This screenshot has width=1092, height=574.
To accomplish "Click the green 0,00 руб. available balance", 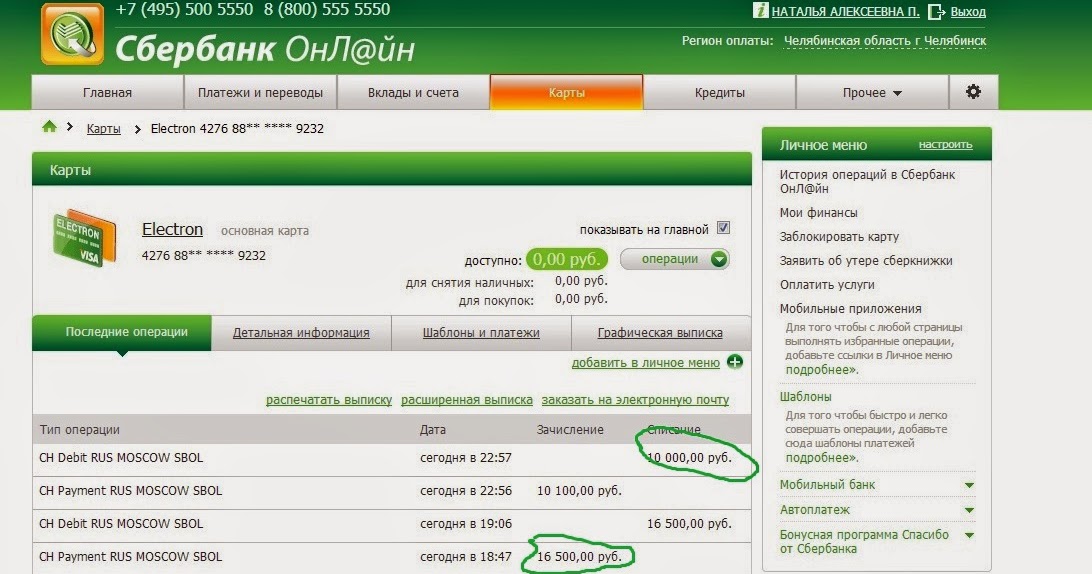I will pos(566,259).
